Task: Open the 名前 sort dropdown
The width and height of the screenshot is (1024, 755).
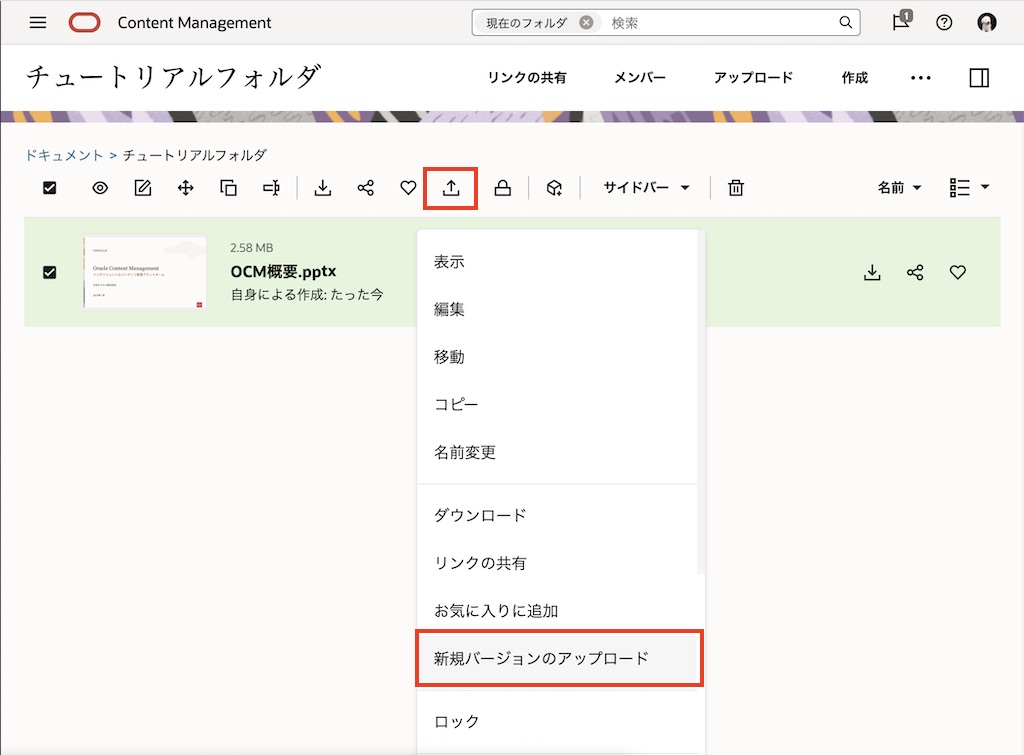Action: pos(897,187)
